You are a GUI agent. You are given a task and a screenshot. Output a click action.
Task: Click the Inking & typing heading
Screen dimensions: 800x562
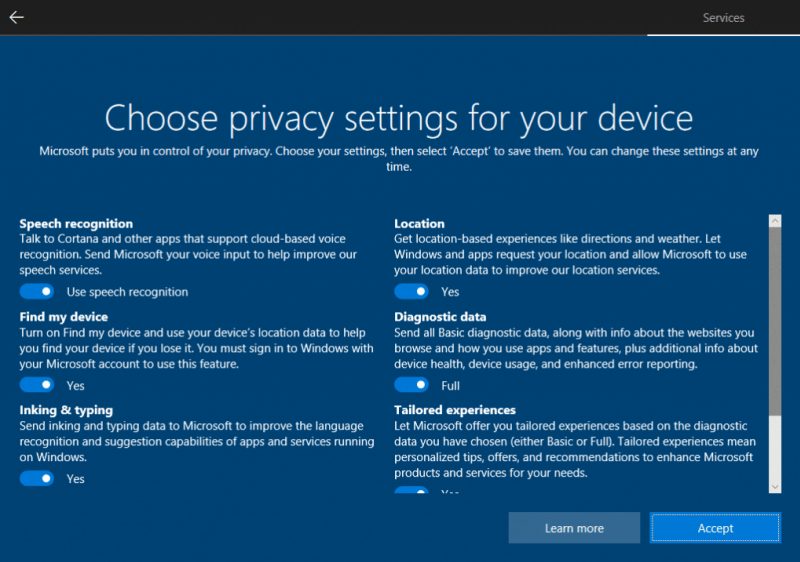point(66,410)
